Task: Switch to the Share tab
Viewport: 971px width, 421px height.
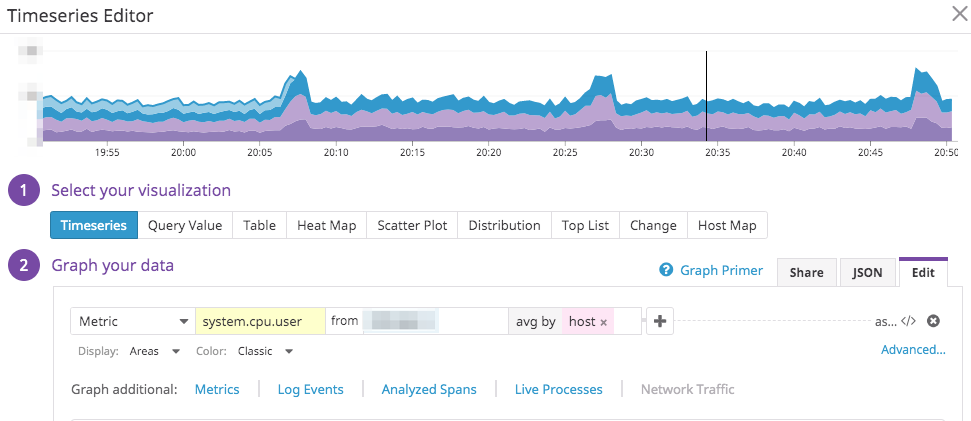Action: [806, 272]
